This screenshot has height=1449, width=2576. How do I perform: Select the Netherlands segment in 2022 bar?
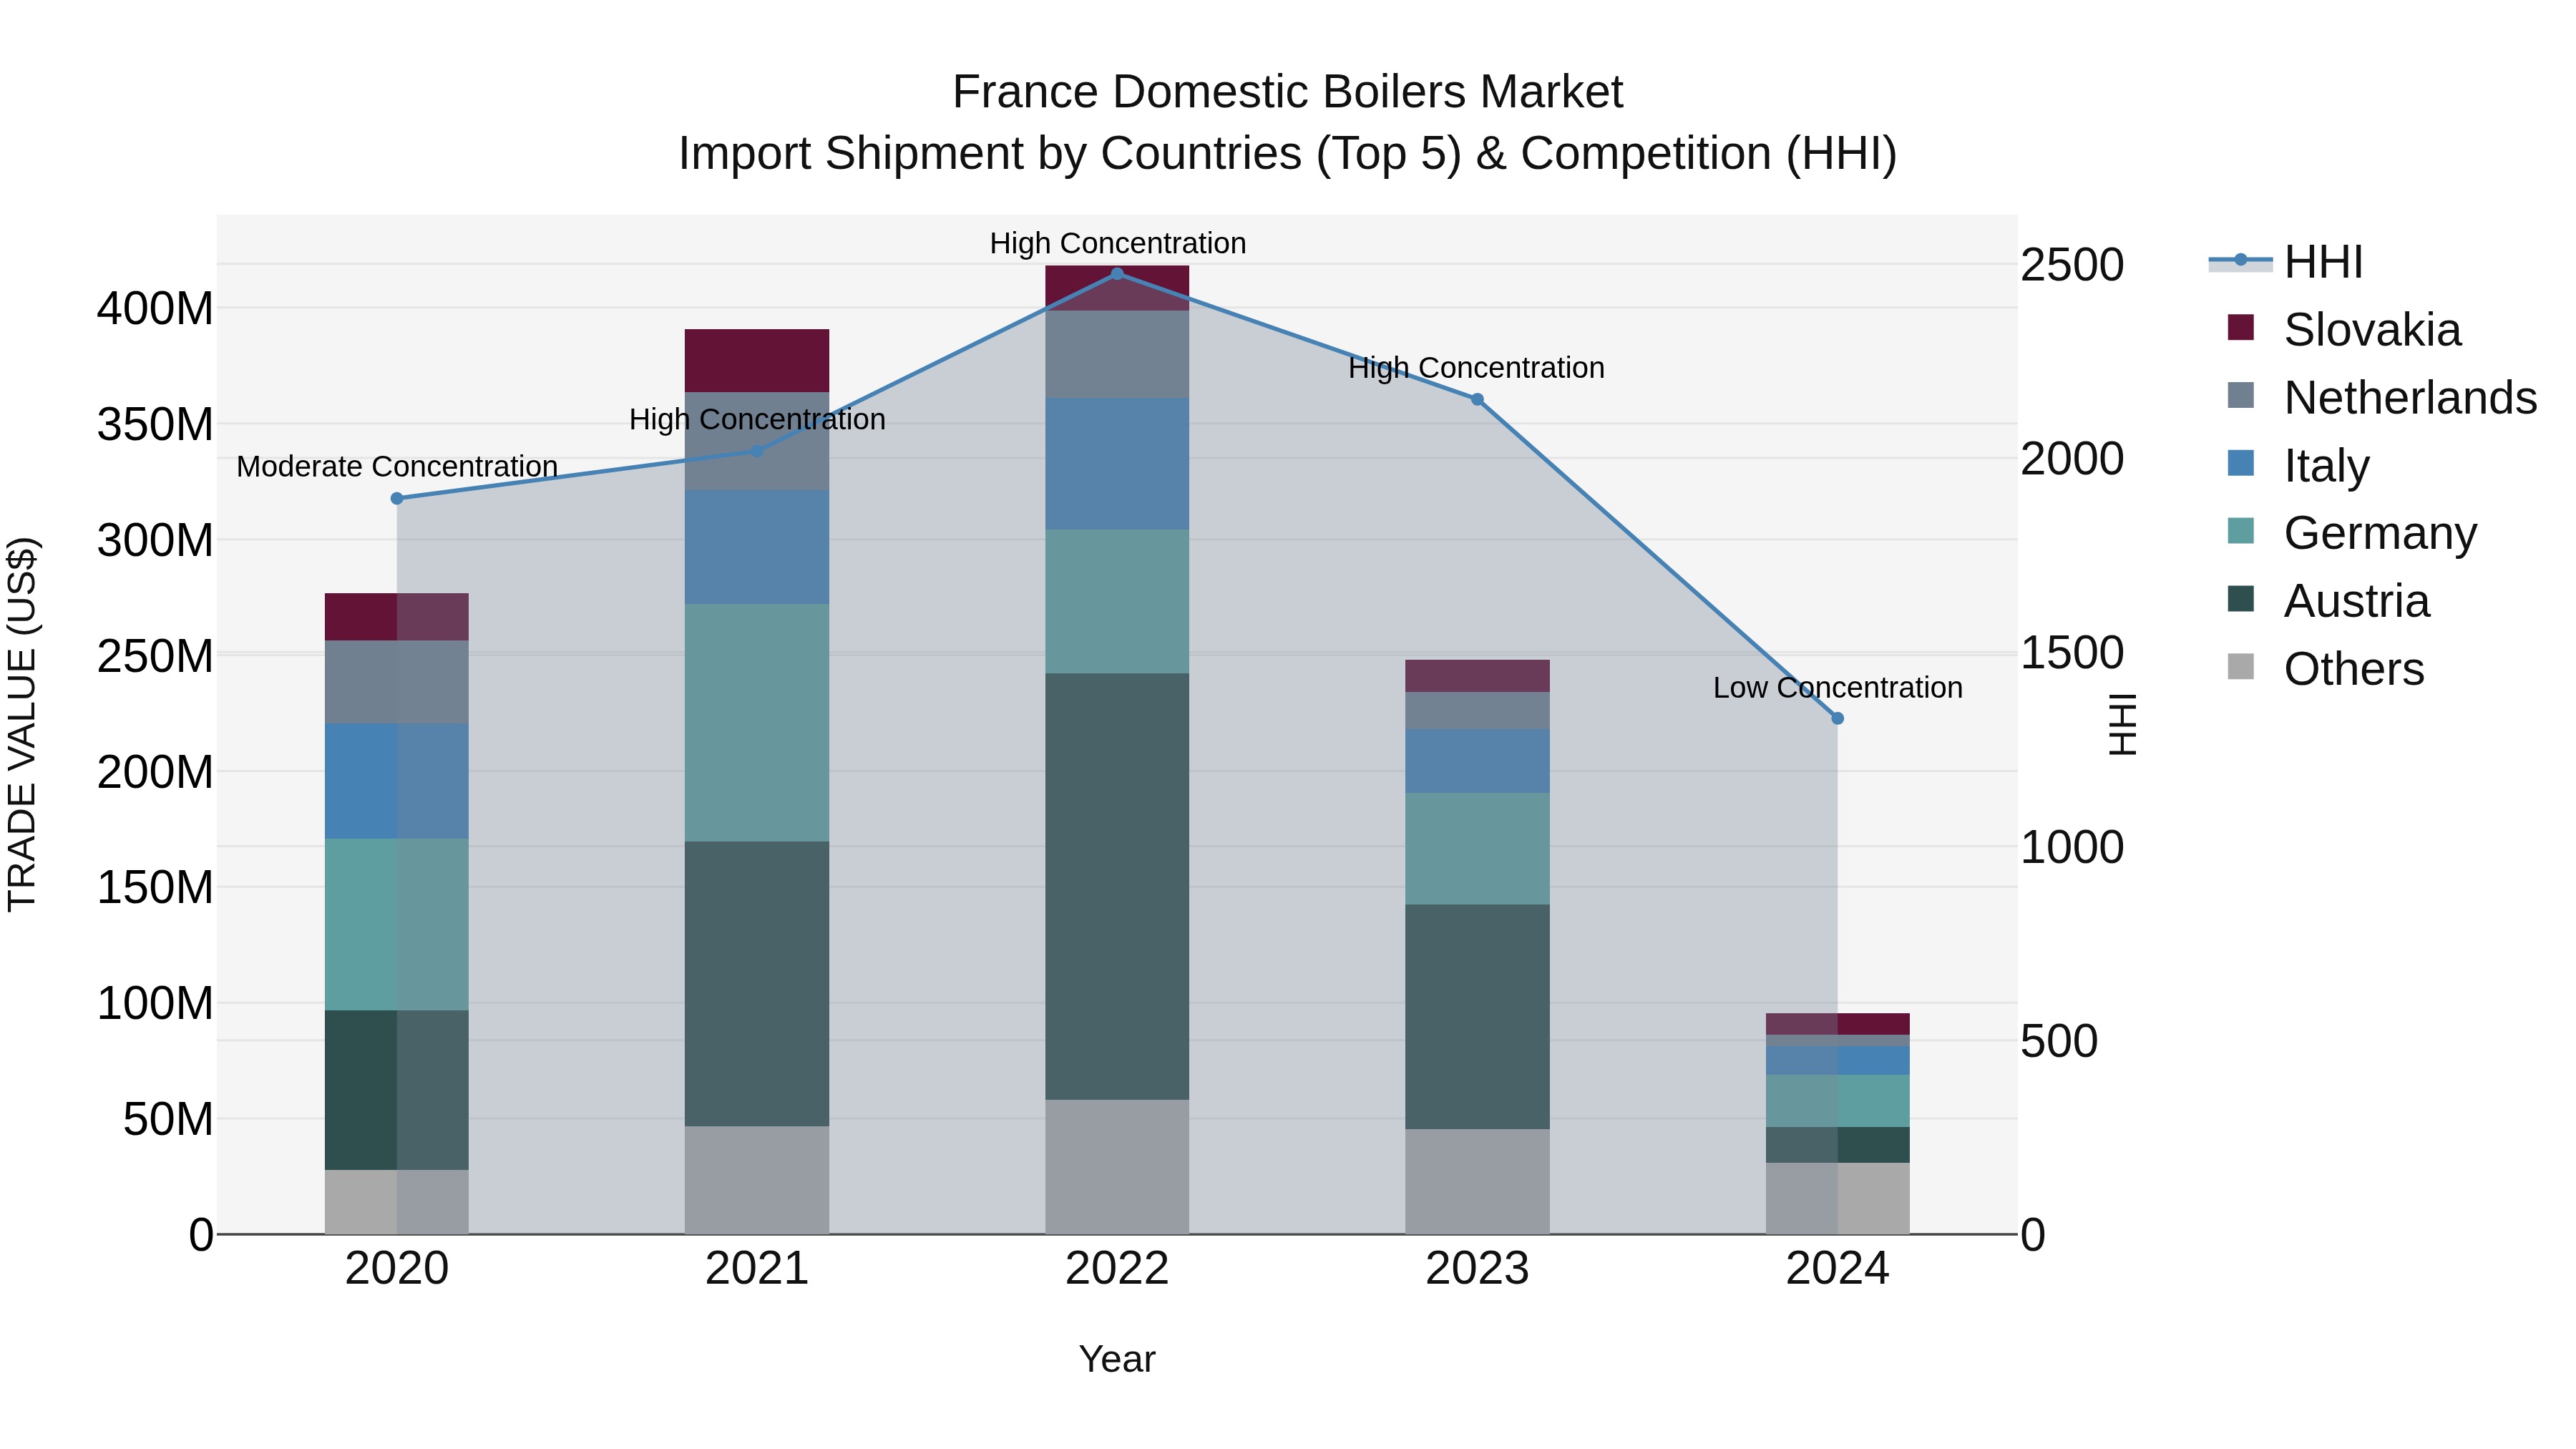click(x=1117, y=354)
